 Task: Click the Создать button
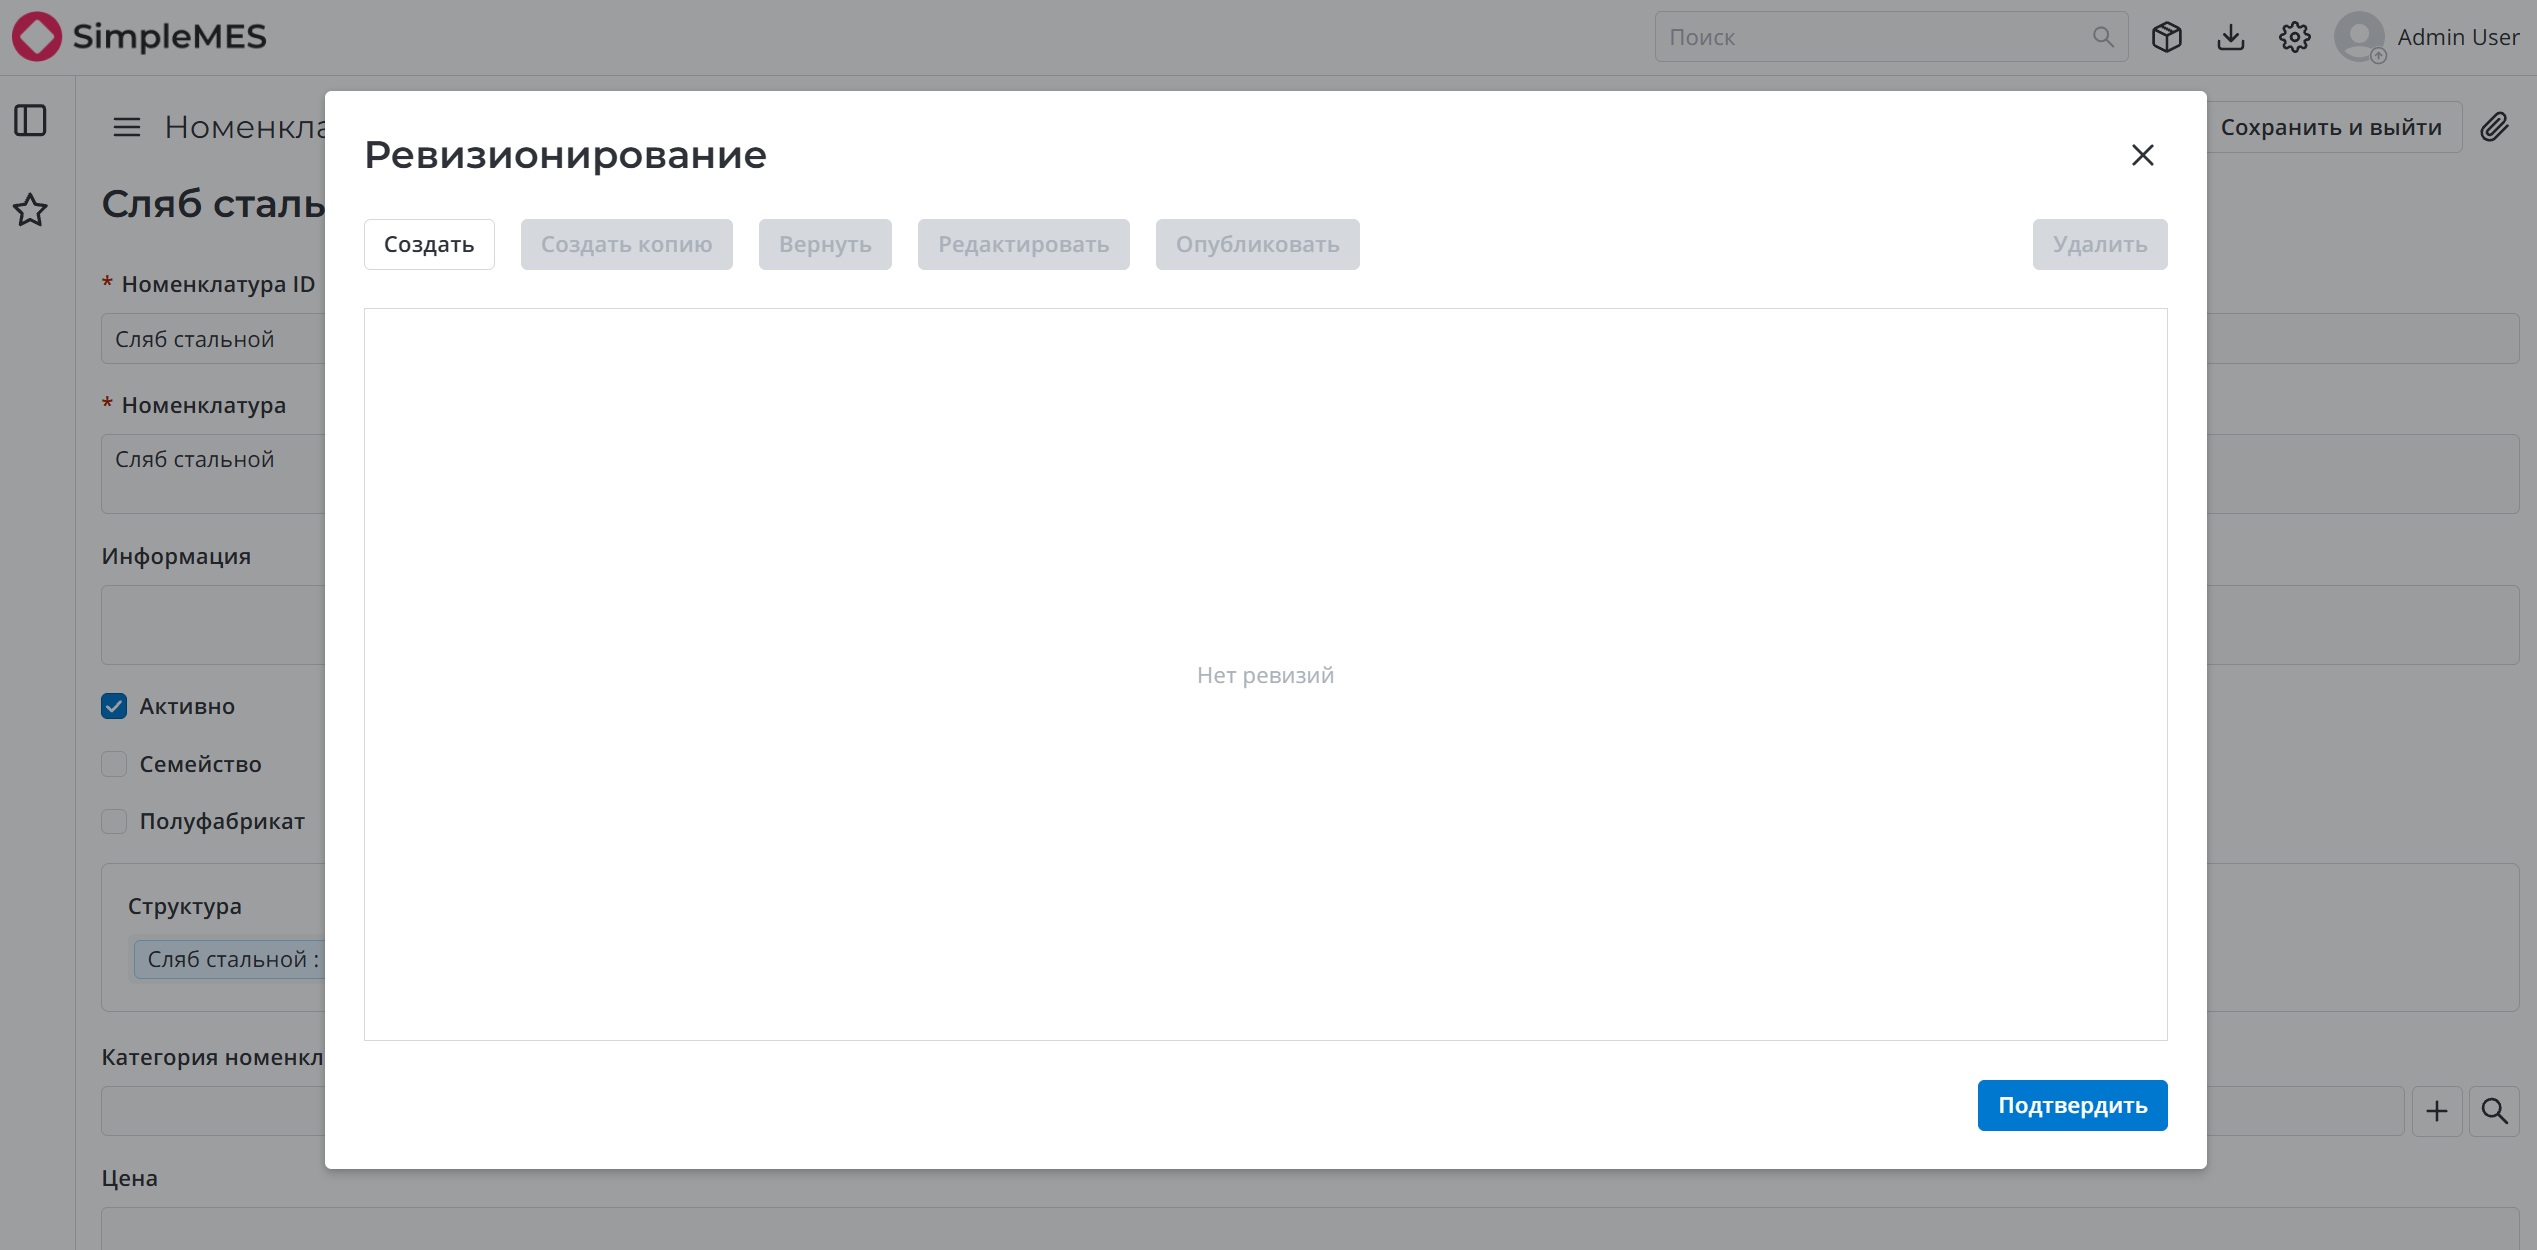pyautogui.click(x=429, y=244)
